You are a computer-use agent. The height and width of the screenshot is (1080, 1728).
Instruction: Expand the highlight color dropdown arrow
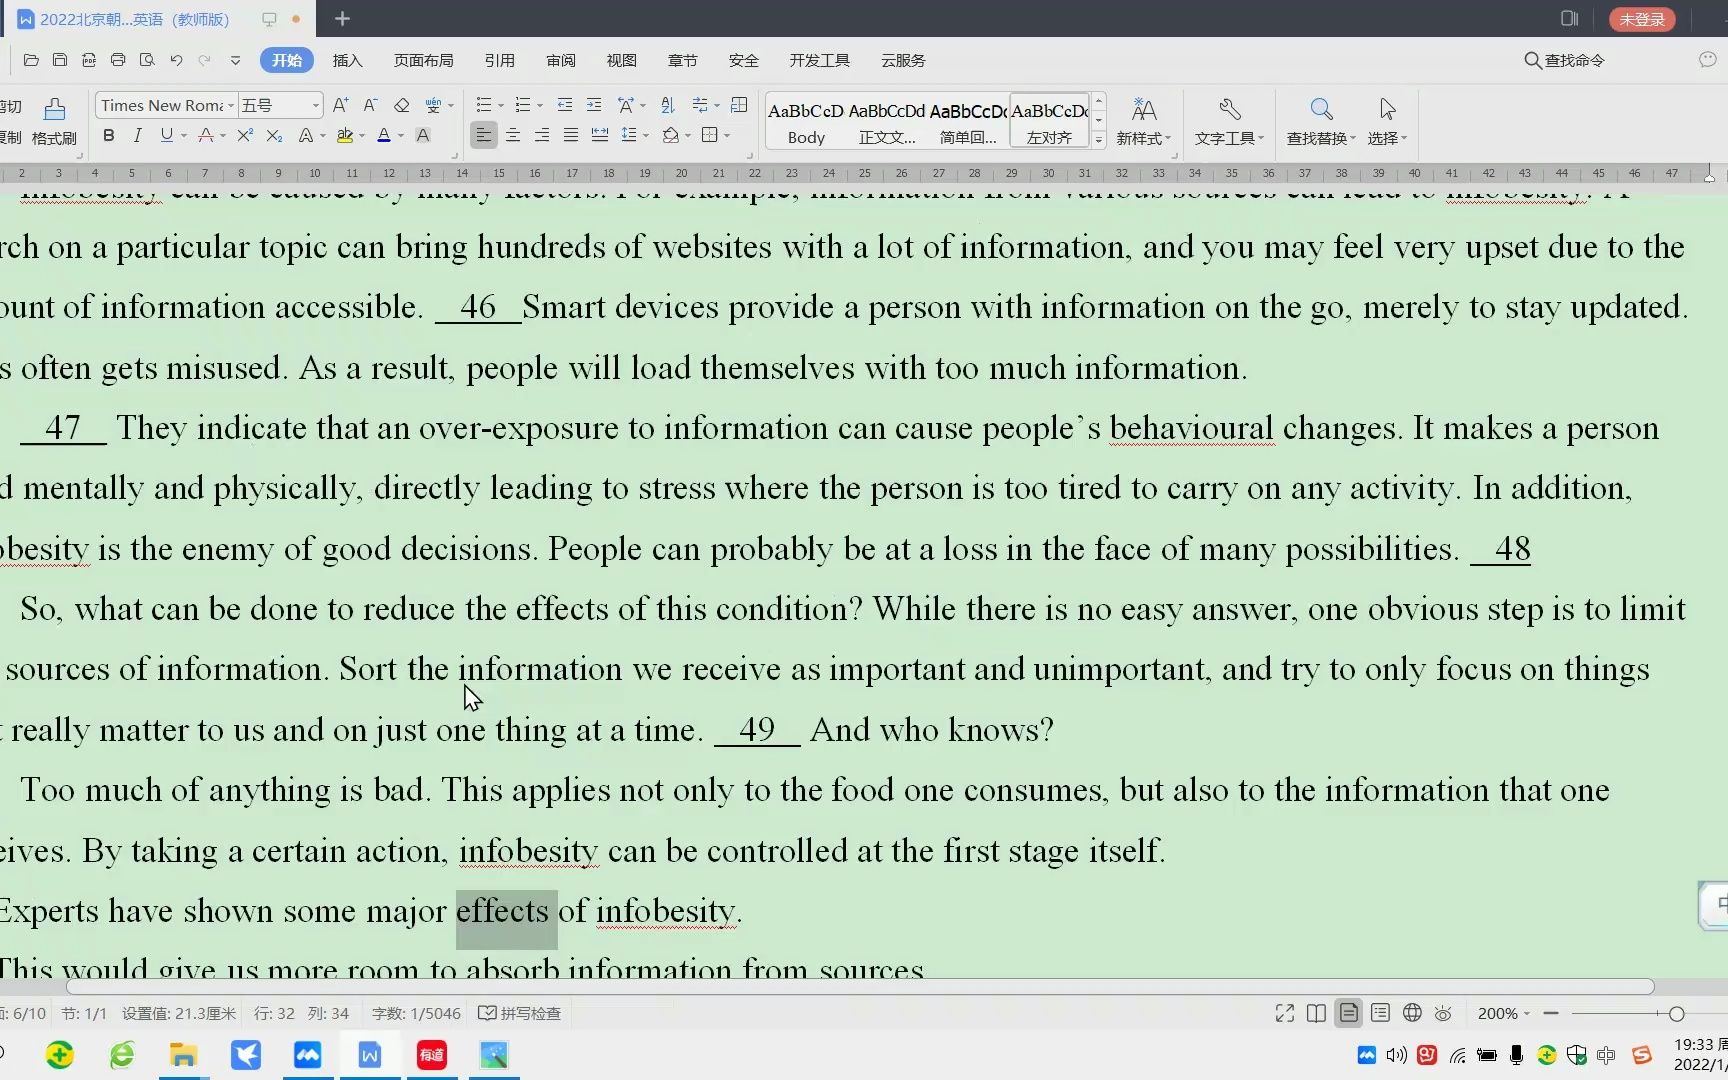point(362,136)
